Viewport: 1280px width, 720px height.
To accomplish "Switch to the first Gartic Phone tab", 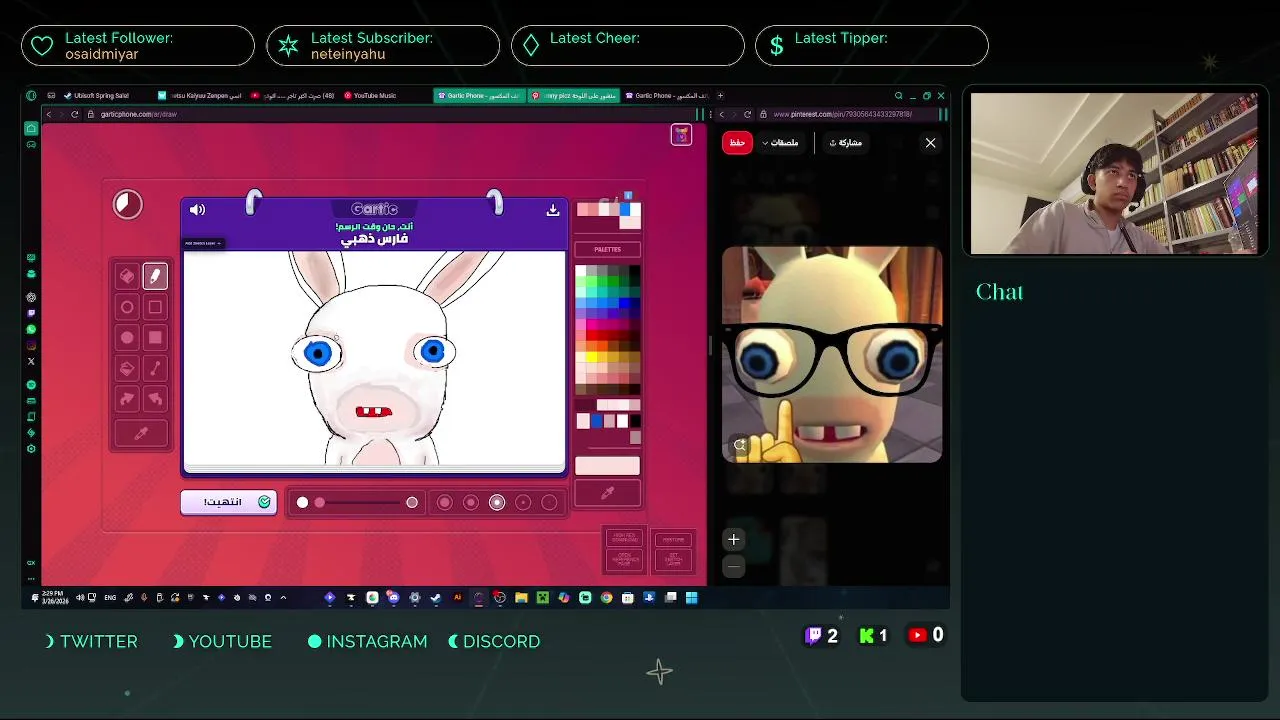I will point(480,96).
